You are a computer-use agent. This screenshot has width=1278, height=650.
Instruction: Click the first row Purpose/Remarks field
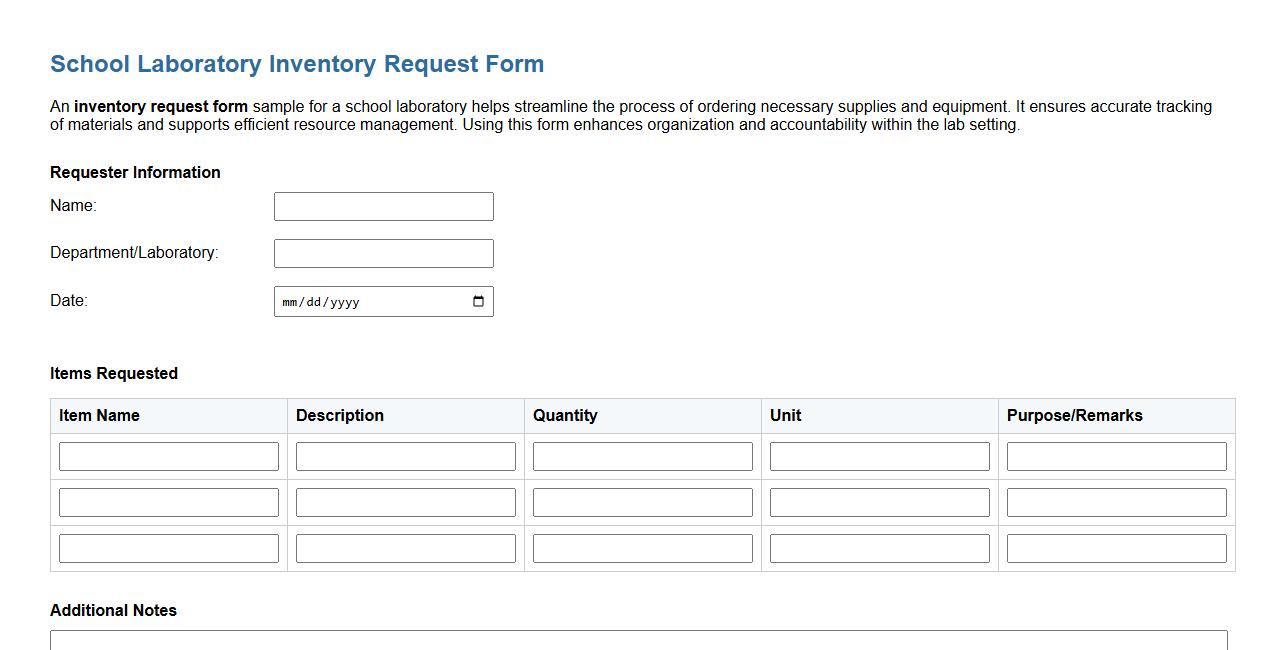click(1116, 455)
